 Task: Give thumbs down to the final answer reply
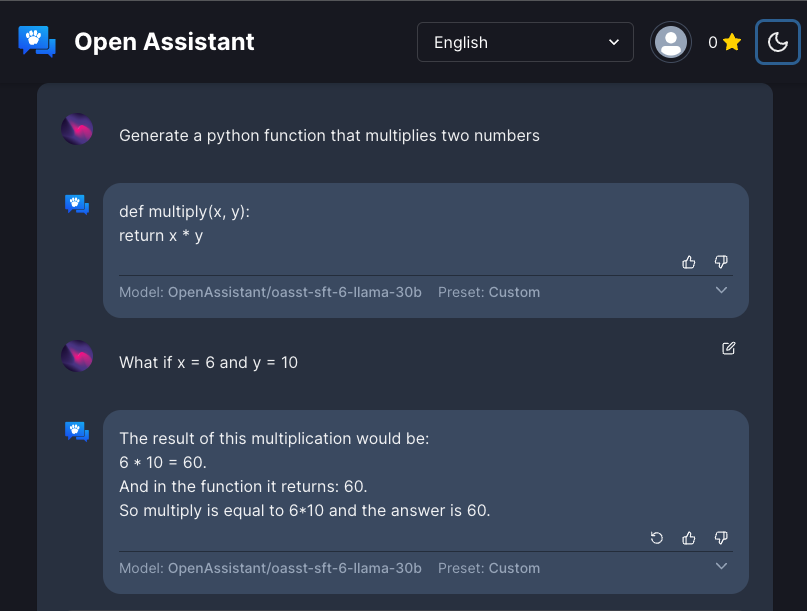[x=721, y=537]
